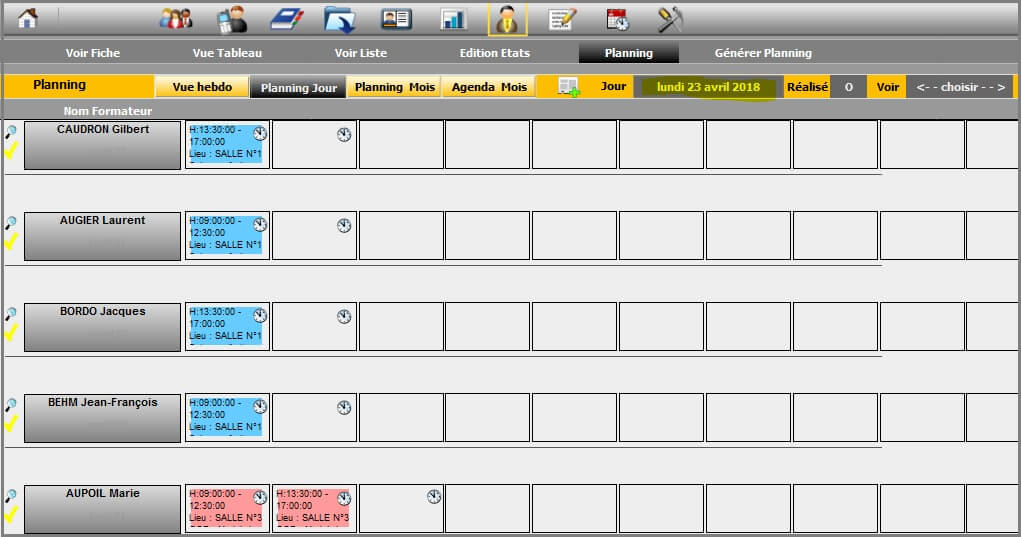
Task: Toggle yellow checkmark for AUGIER Laurent
Action: tap(10, 241)
